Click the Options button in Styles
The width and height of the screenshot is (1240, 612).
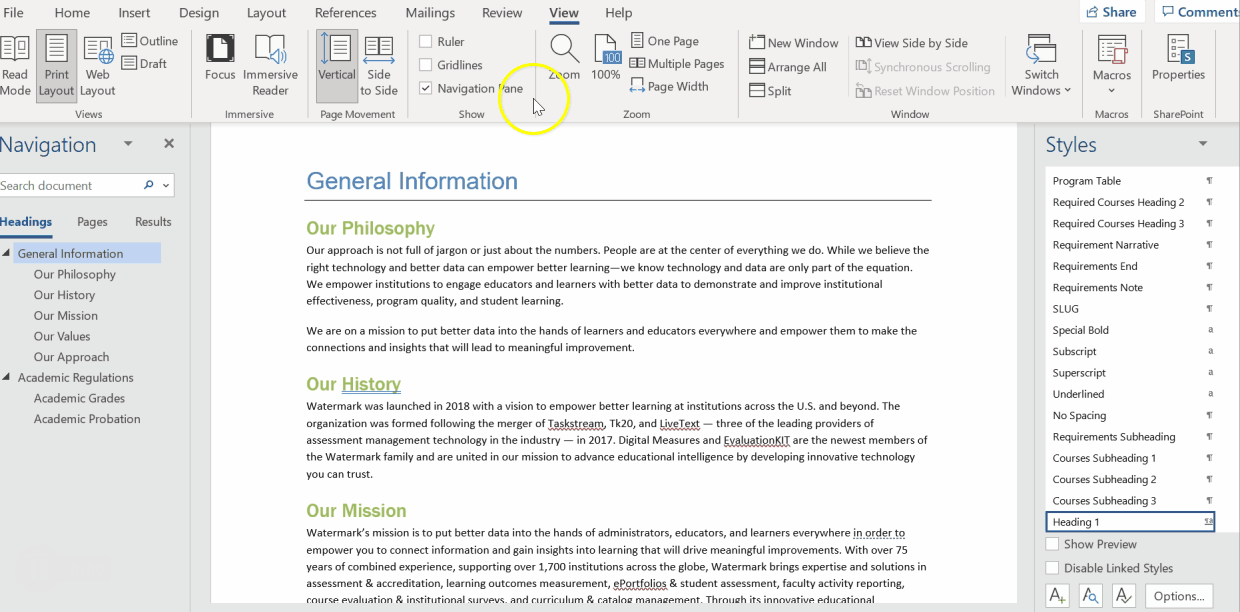(1178, 596)
